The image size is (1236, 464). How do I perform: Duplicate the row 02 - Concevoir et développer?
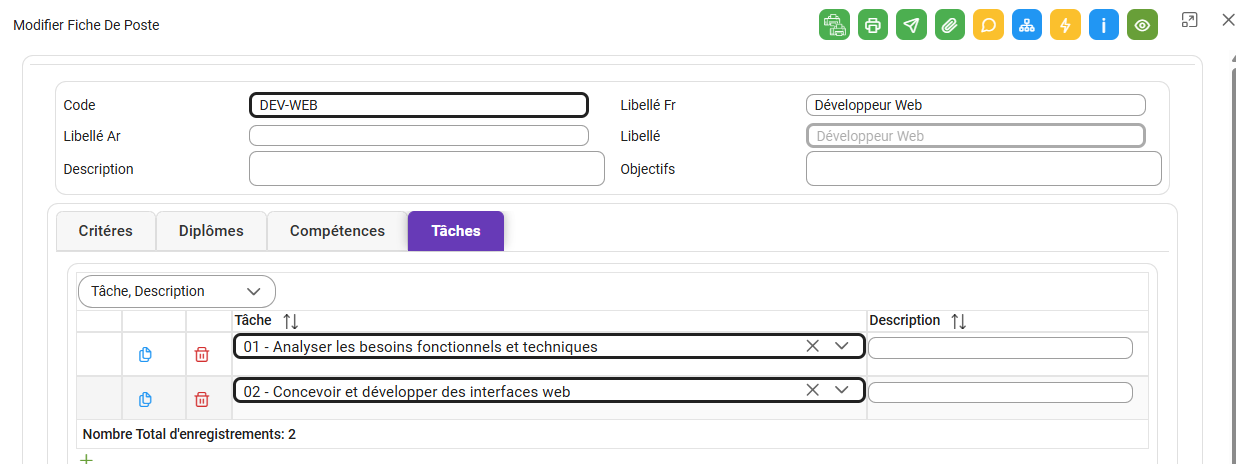tap(145, 399)
